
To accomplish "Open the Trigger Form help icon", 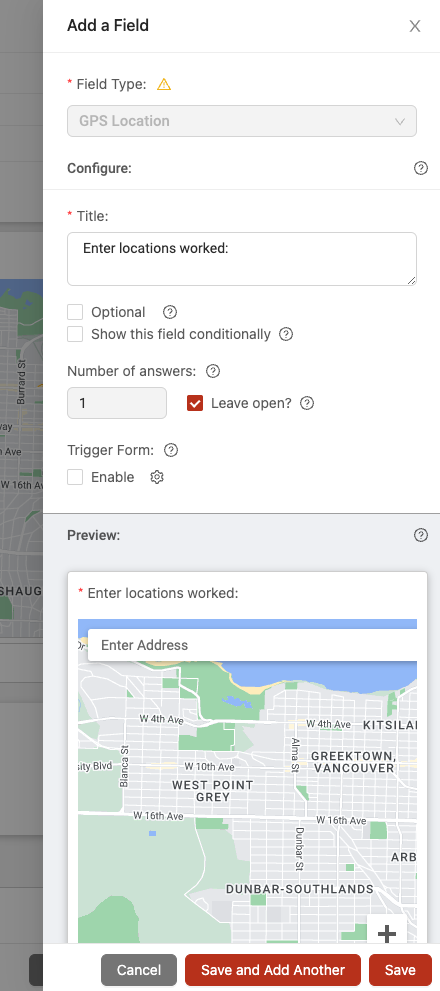I will [x=171, y=450].
